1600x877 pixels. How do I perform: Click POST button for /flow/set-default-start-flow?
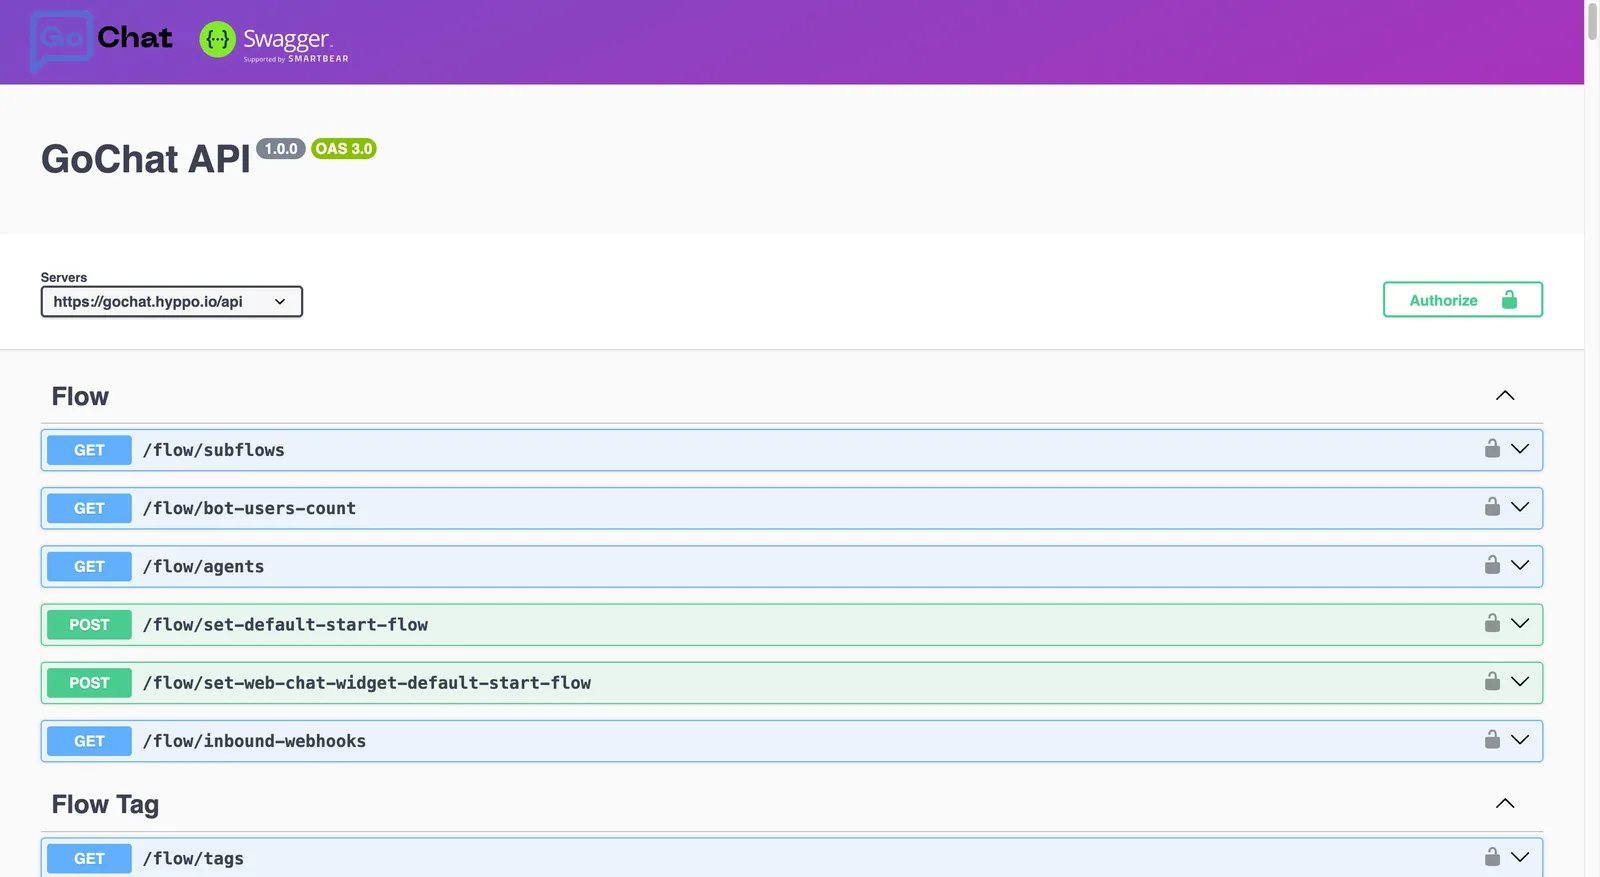tap(89, 624)
